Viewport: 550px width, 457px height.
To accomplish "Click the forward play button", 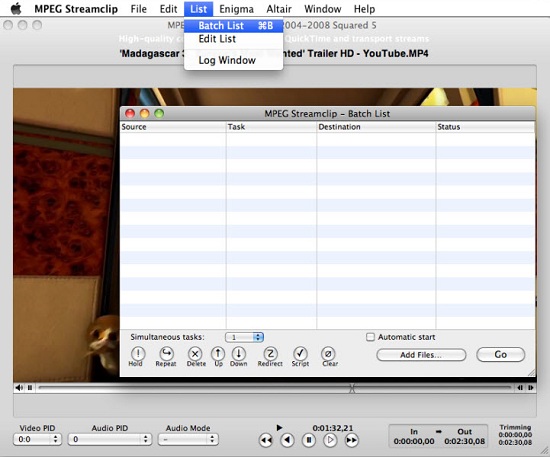I will [330, 440].
